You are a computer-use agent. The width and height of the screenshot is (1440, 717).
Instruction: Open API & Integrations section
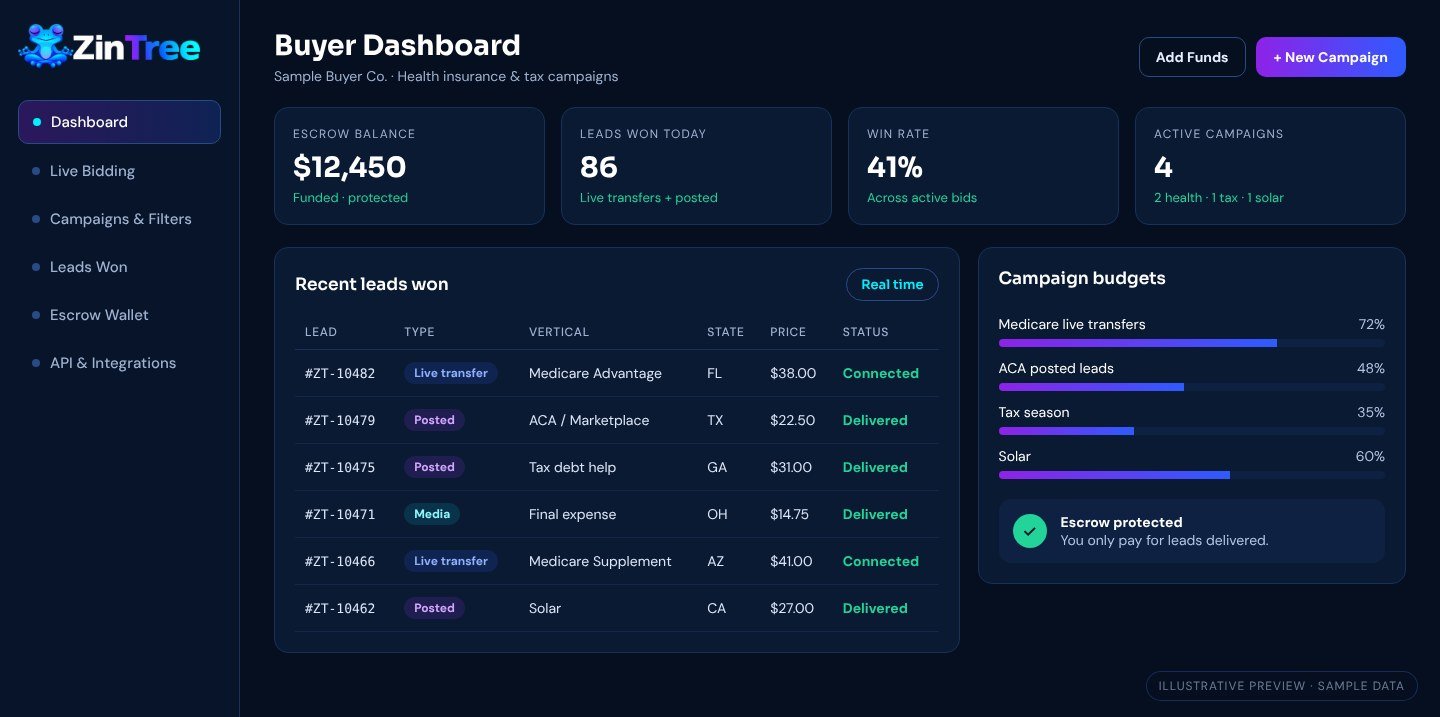[119, 363]
